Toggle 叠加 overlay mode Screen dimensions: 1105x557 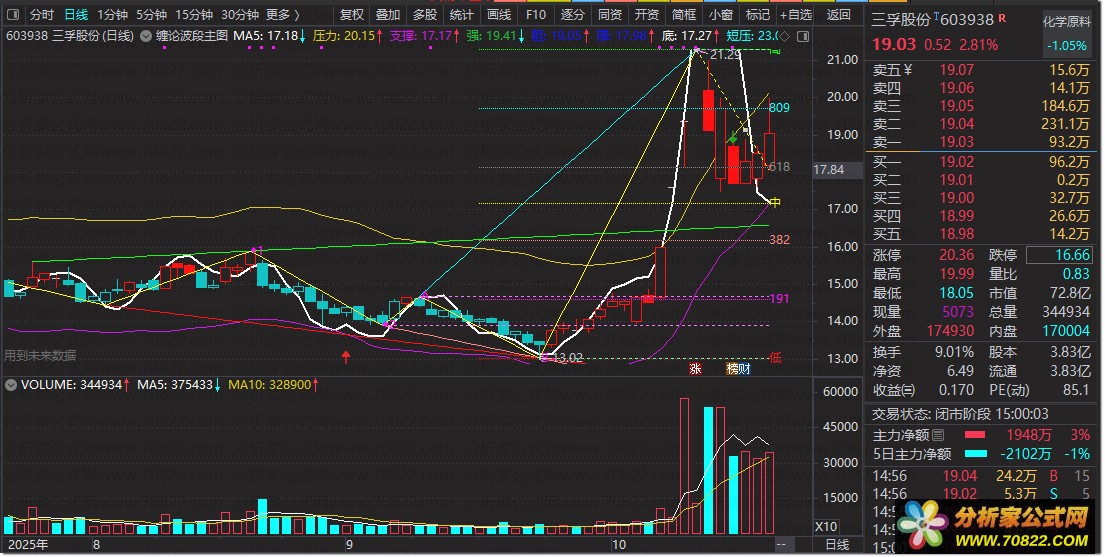388,15
